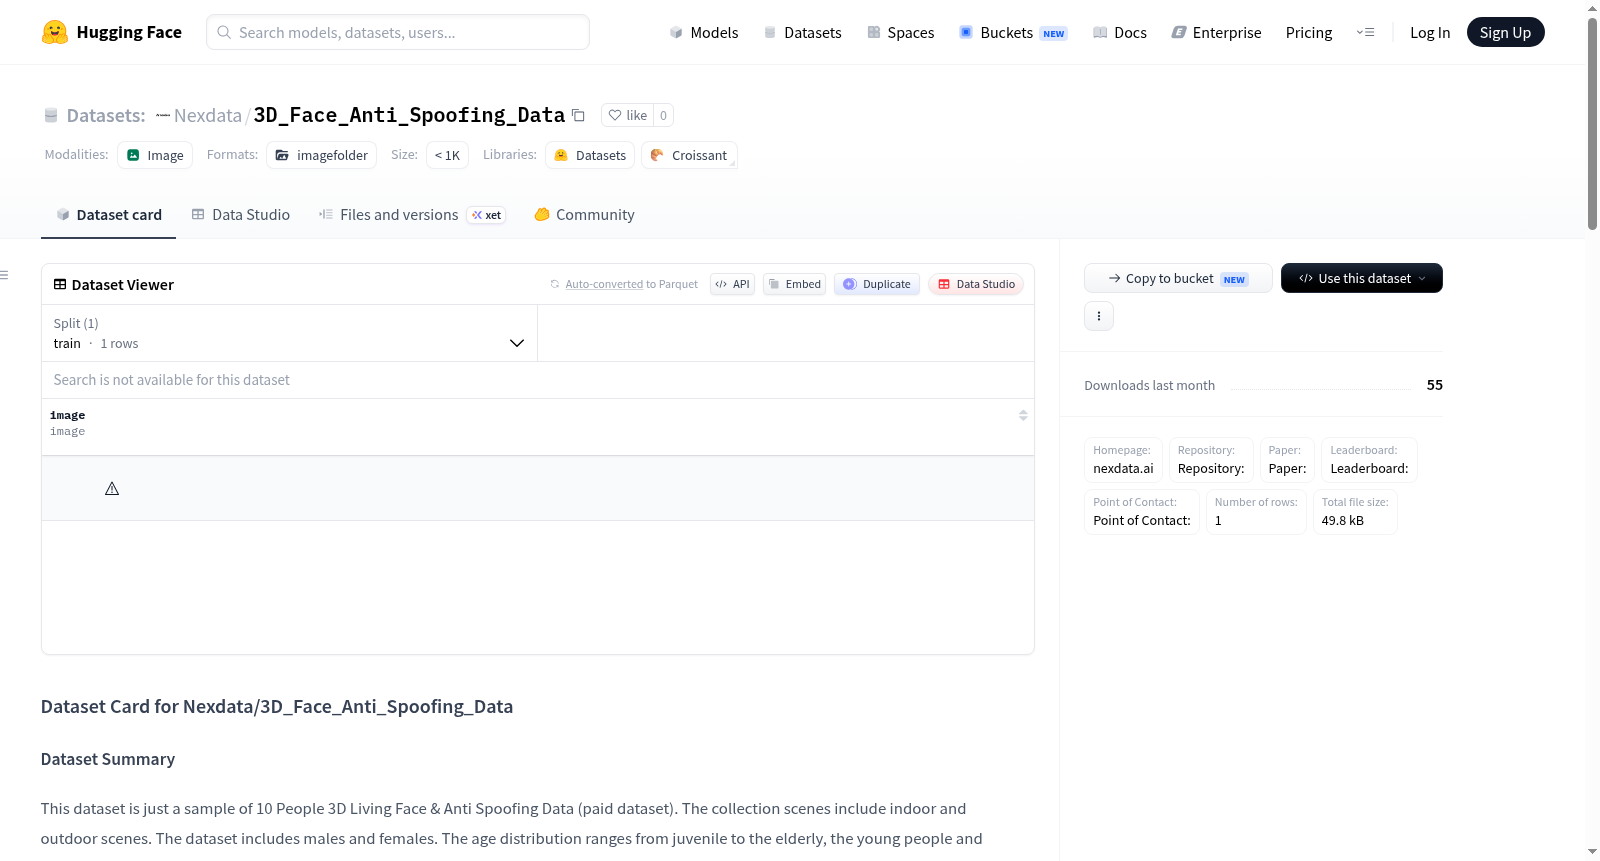Click the warning triangle icon in row

(112, 489)
